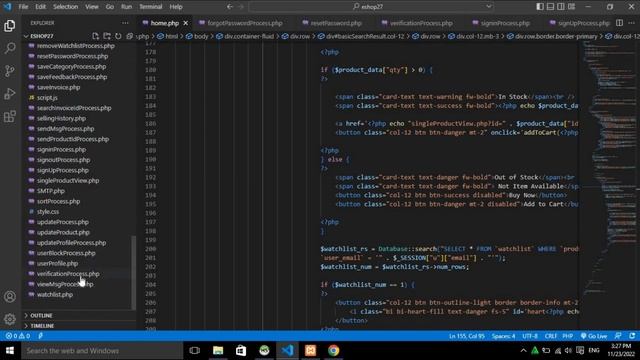Image resolution: width=640 pixels, height=360 pixels.
Task: Change encoding via UTF-8 status item
Action: (x=530, y=336)
